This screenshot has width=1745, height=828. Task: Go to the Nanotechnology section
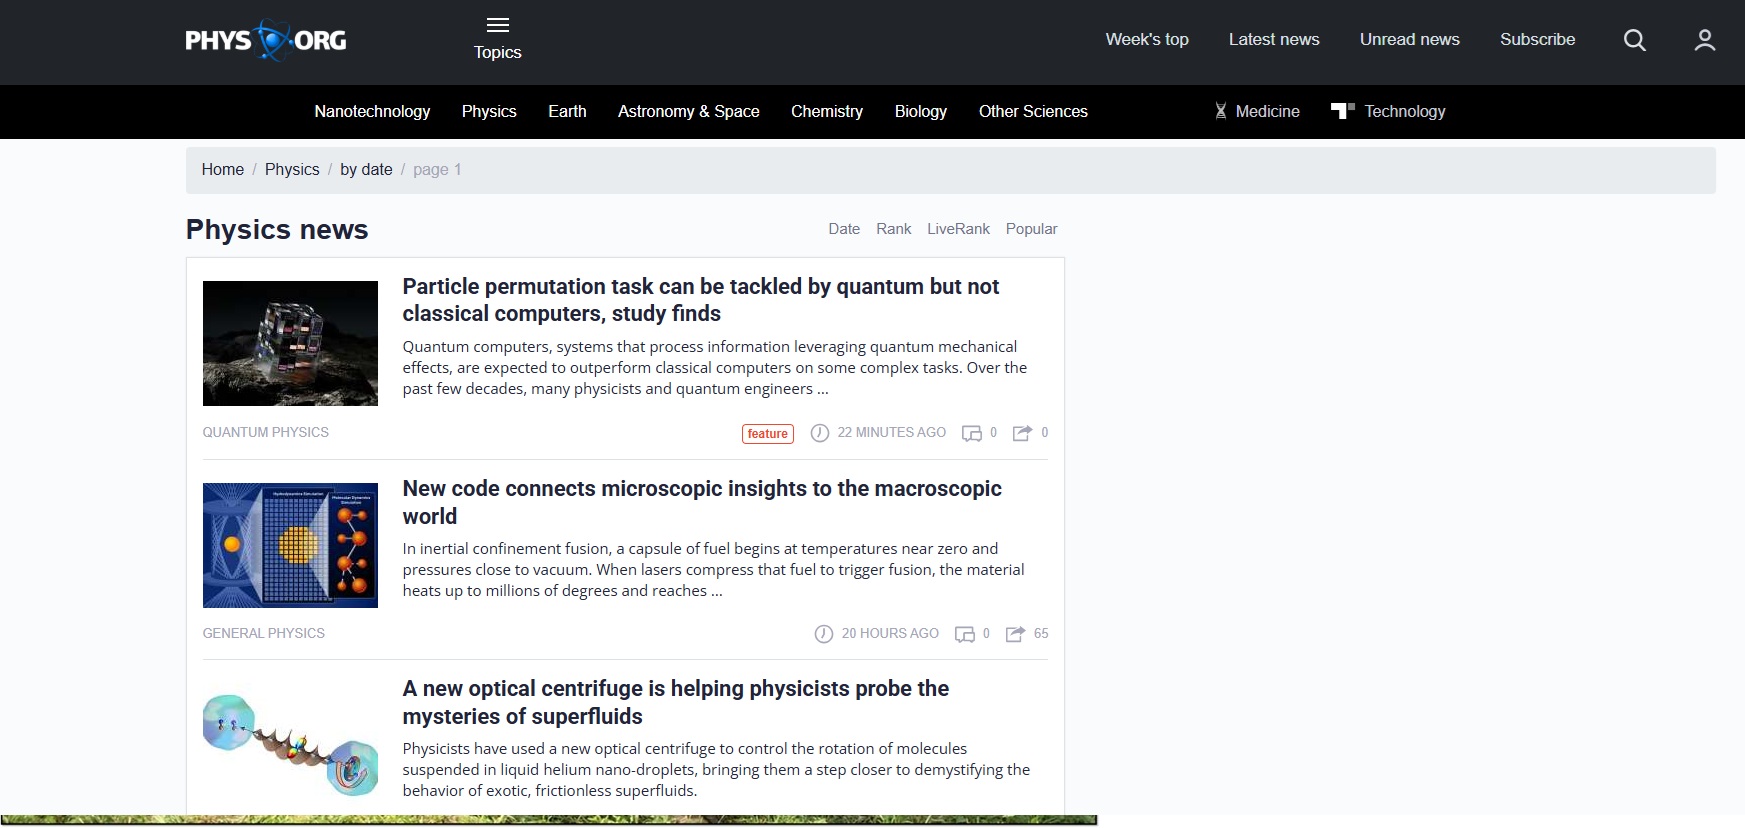[x=372, y=111]
